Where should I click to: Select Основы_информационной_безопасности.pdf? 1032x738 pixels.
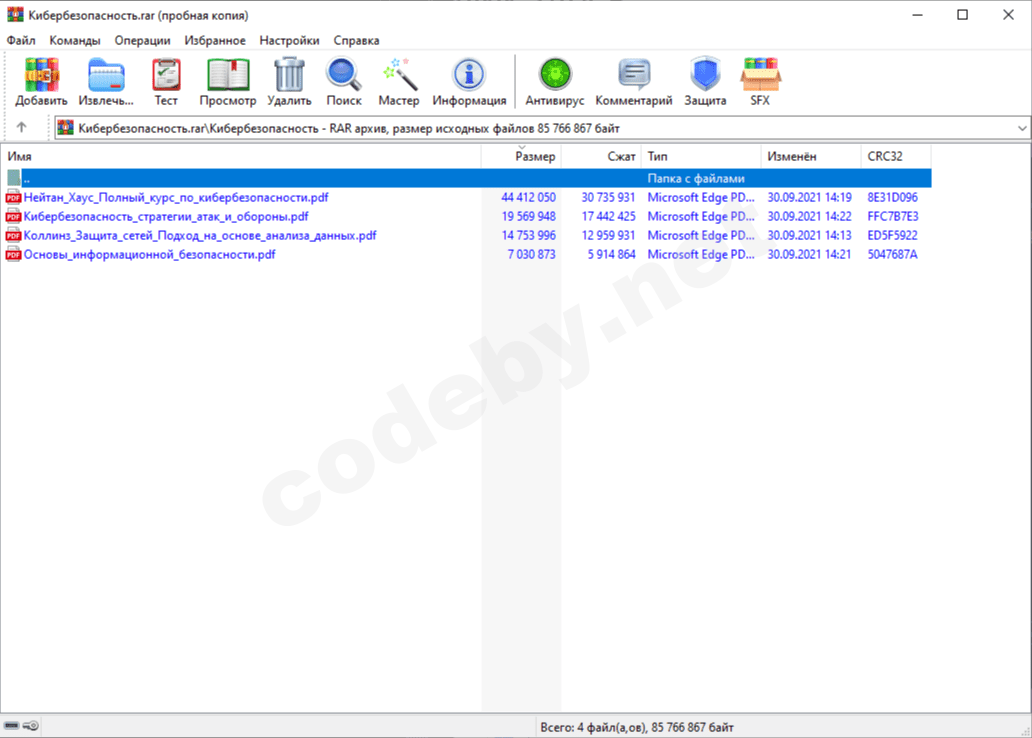pyautogui.click(x=149, y=255)
